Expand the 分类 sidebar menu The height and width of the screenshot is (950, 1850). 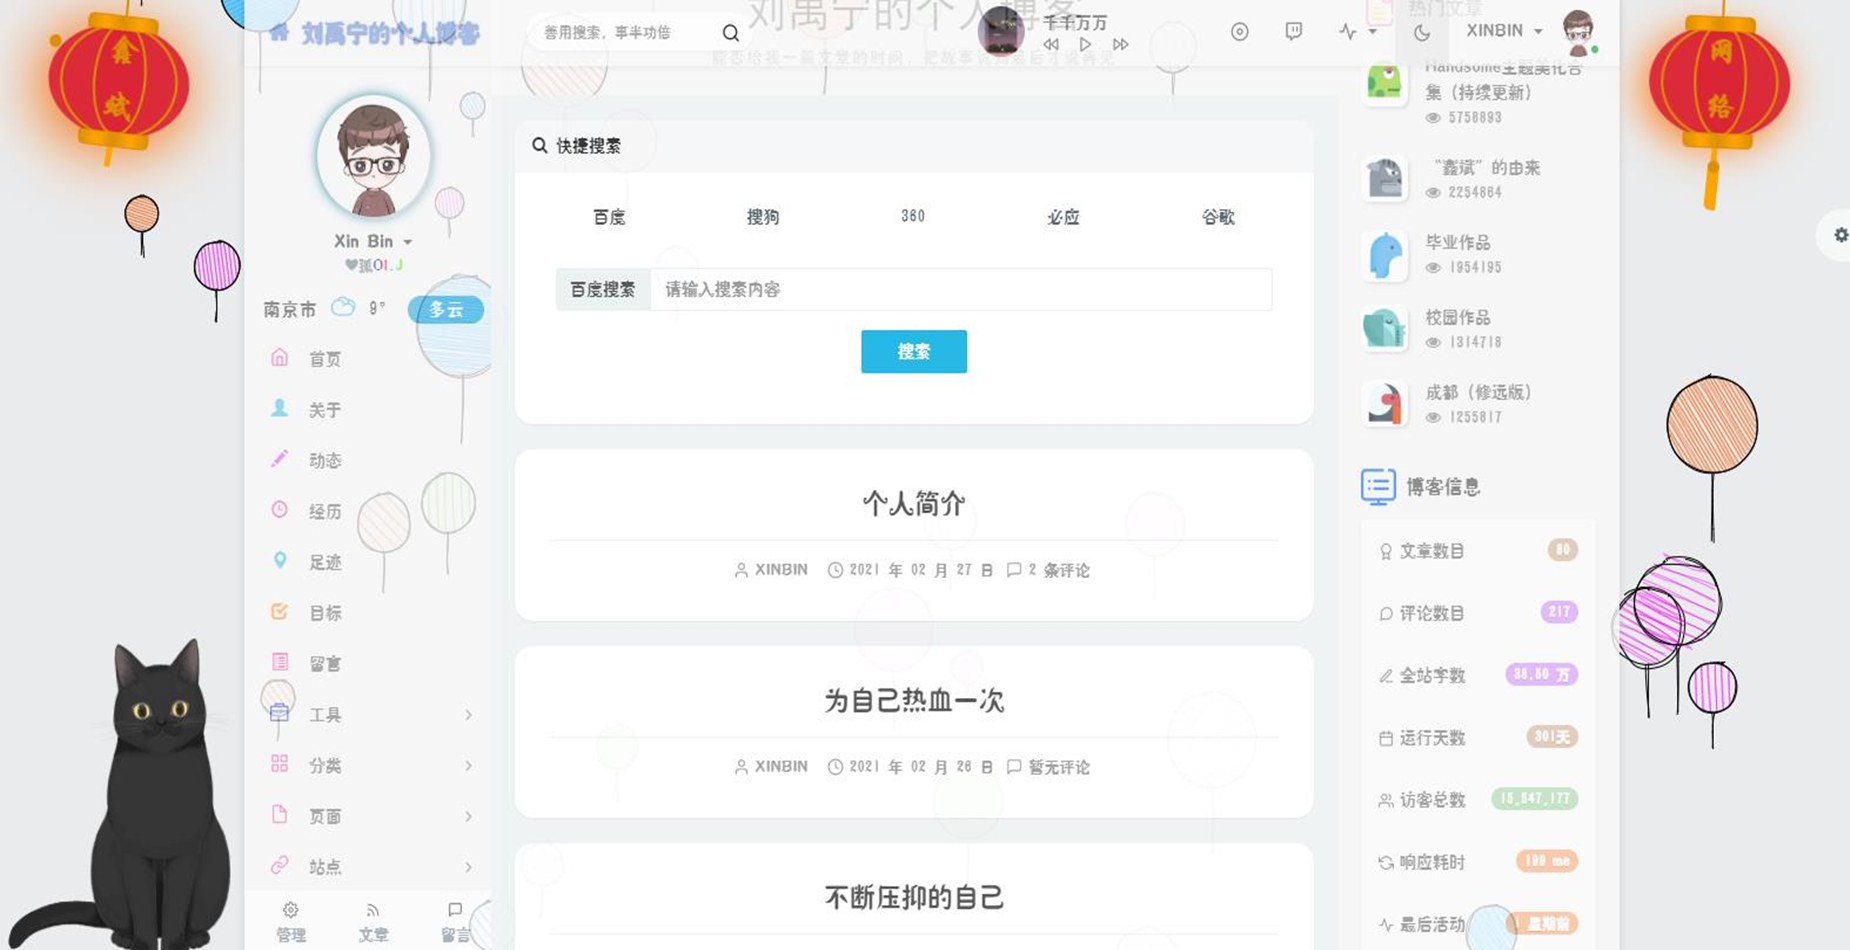[x=370, y=766]
